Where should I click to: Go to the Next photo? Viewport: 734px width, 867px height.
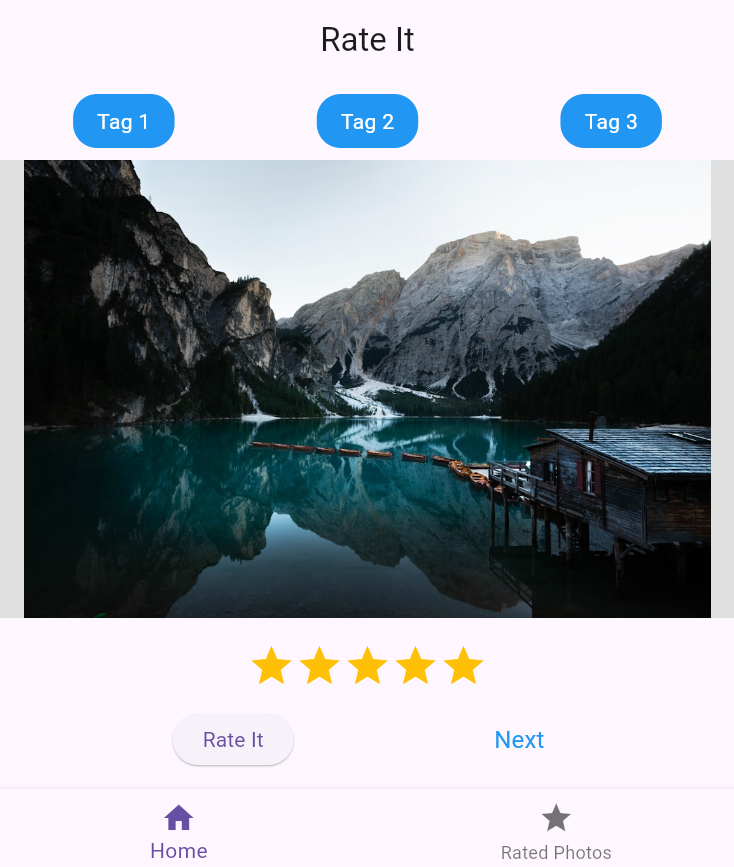pyautogui.click(x=519, y=740)
